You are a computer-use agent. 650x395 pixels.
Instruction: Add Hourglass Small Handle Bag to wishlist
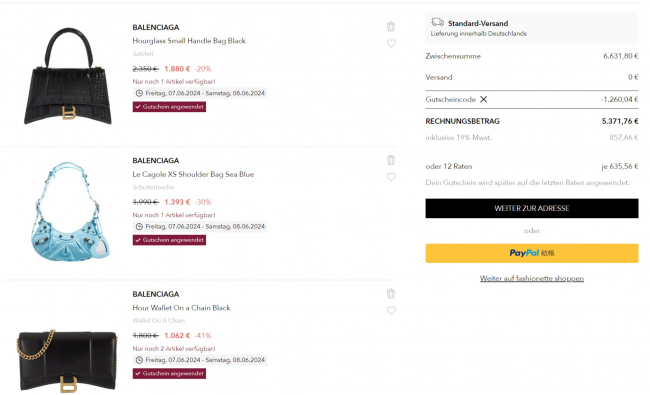point(391,43)
